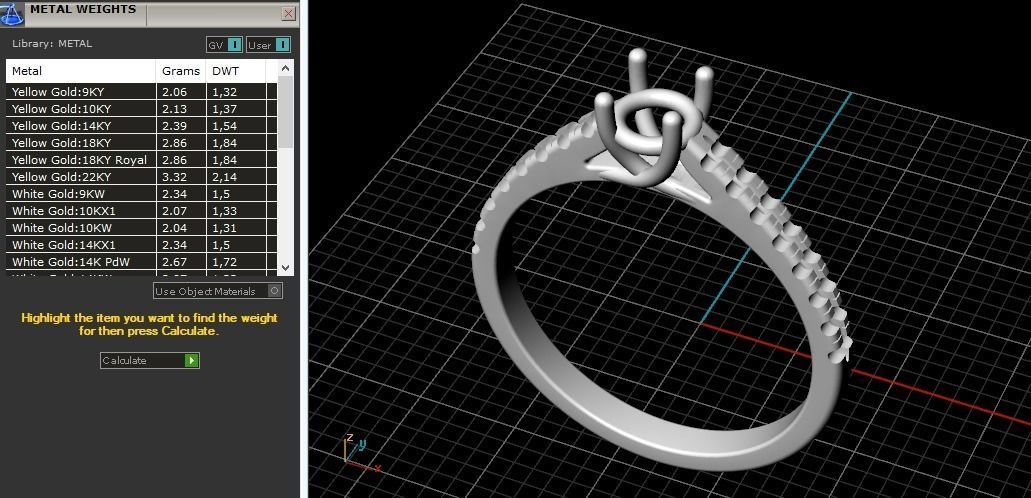Image resolution: width=1031 pixels, height=498 pixels.
Task: Sort by the Grams column header
Action: (181, 71)
